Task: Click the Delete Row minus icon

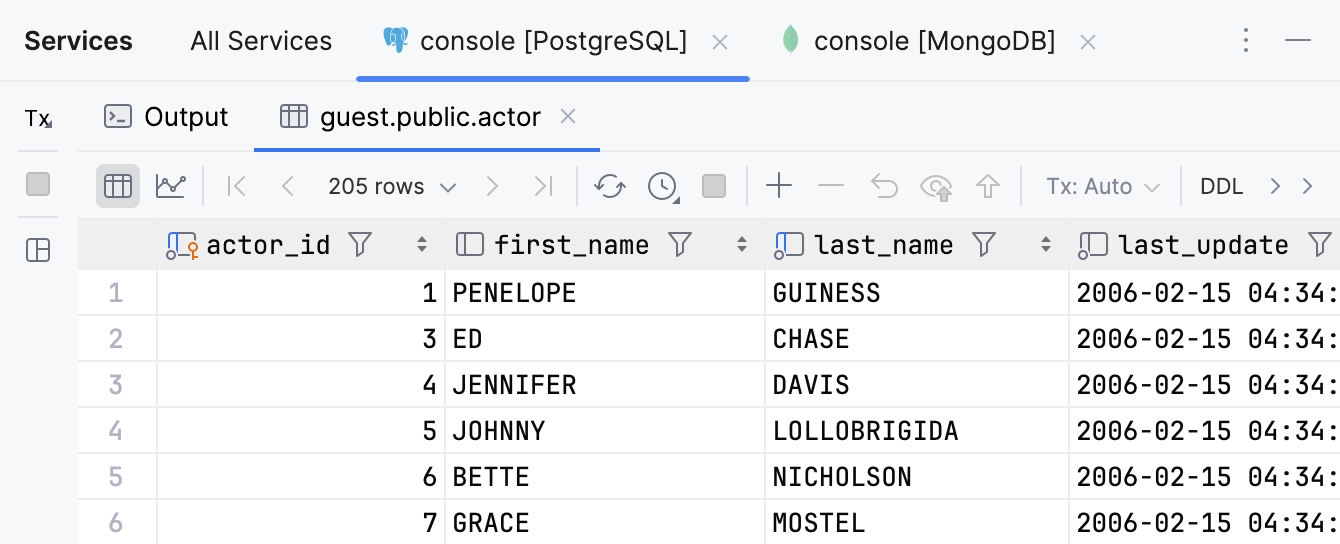Action: tap(831, 186)
